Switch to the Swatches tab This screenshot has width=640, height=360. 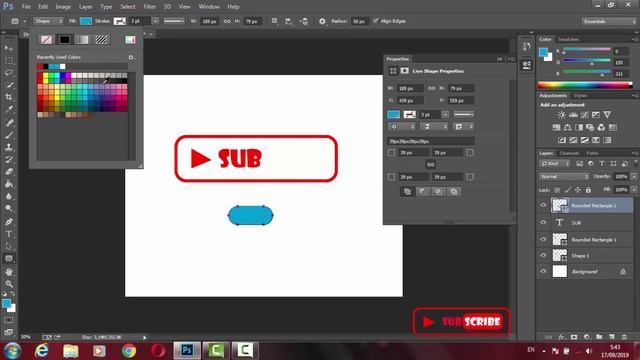(568, 39)
